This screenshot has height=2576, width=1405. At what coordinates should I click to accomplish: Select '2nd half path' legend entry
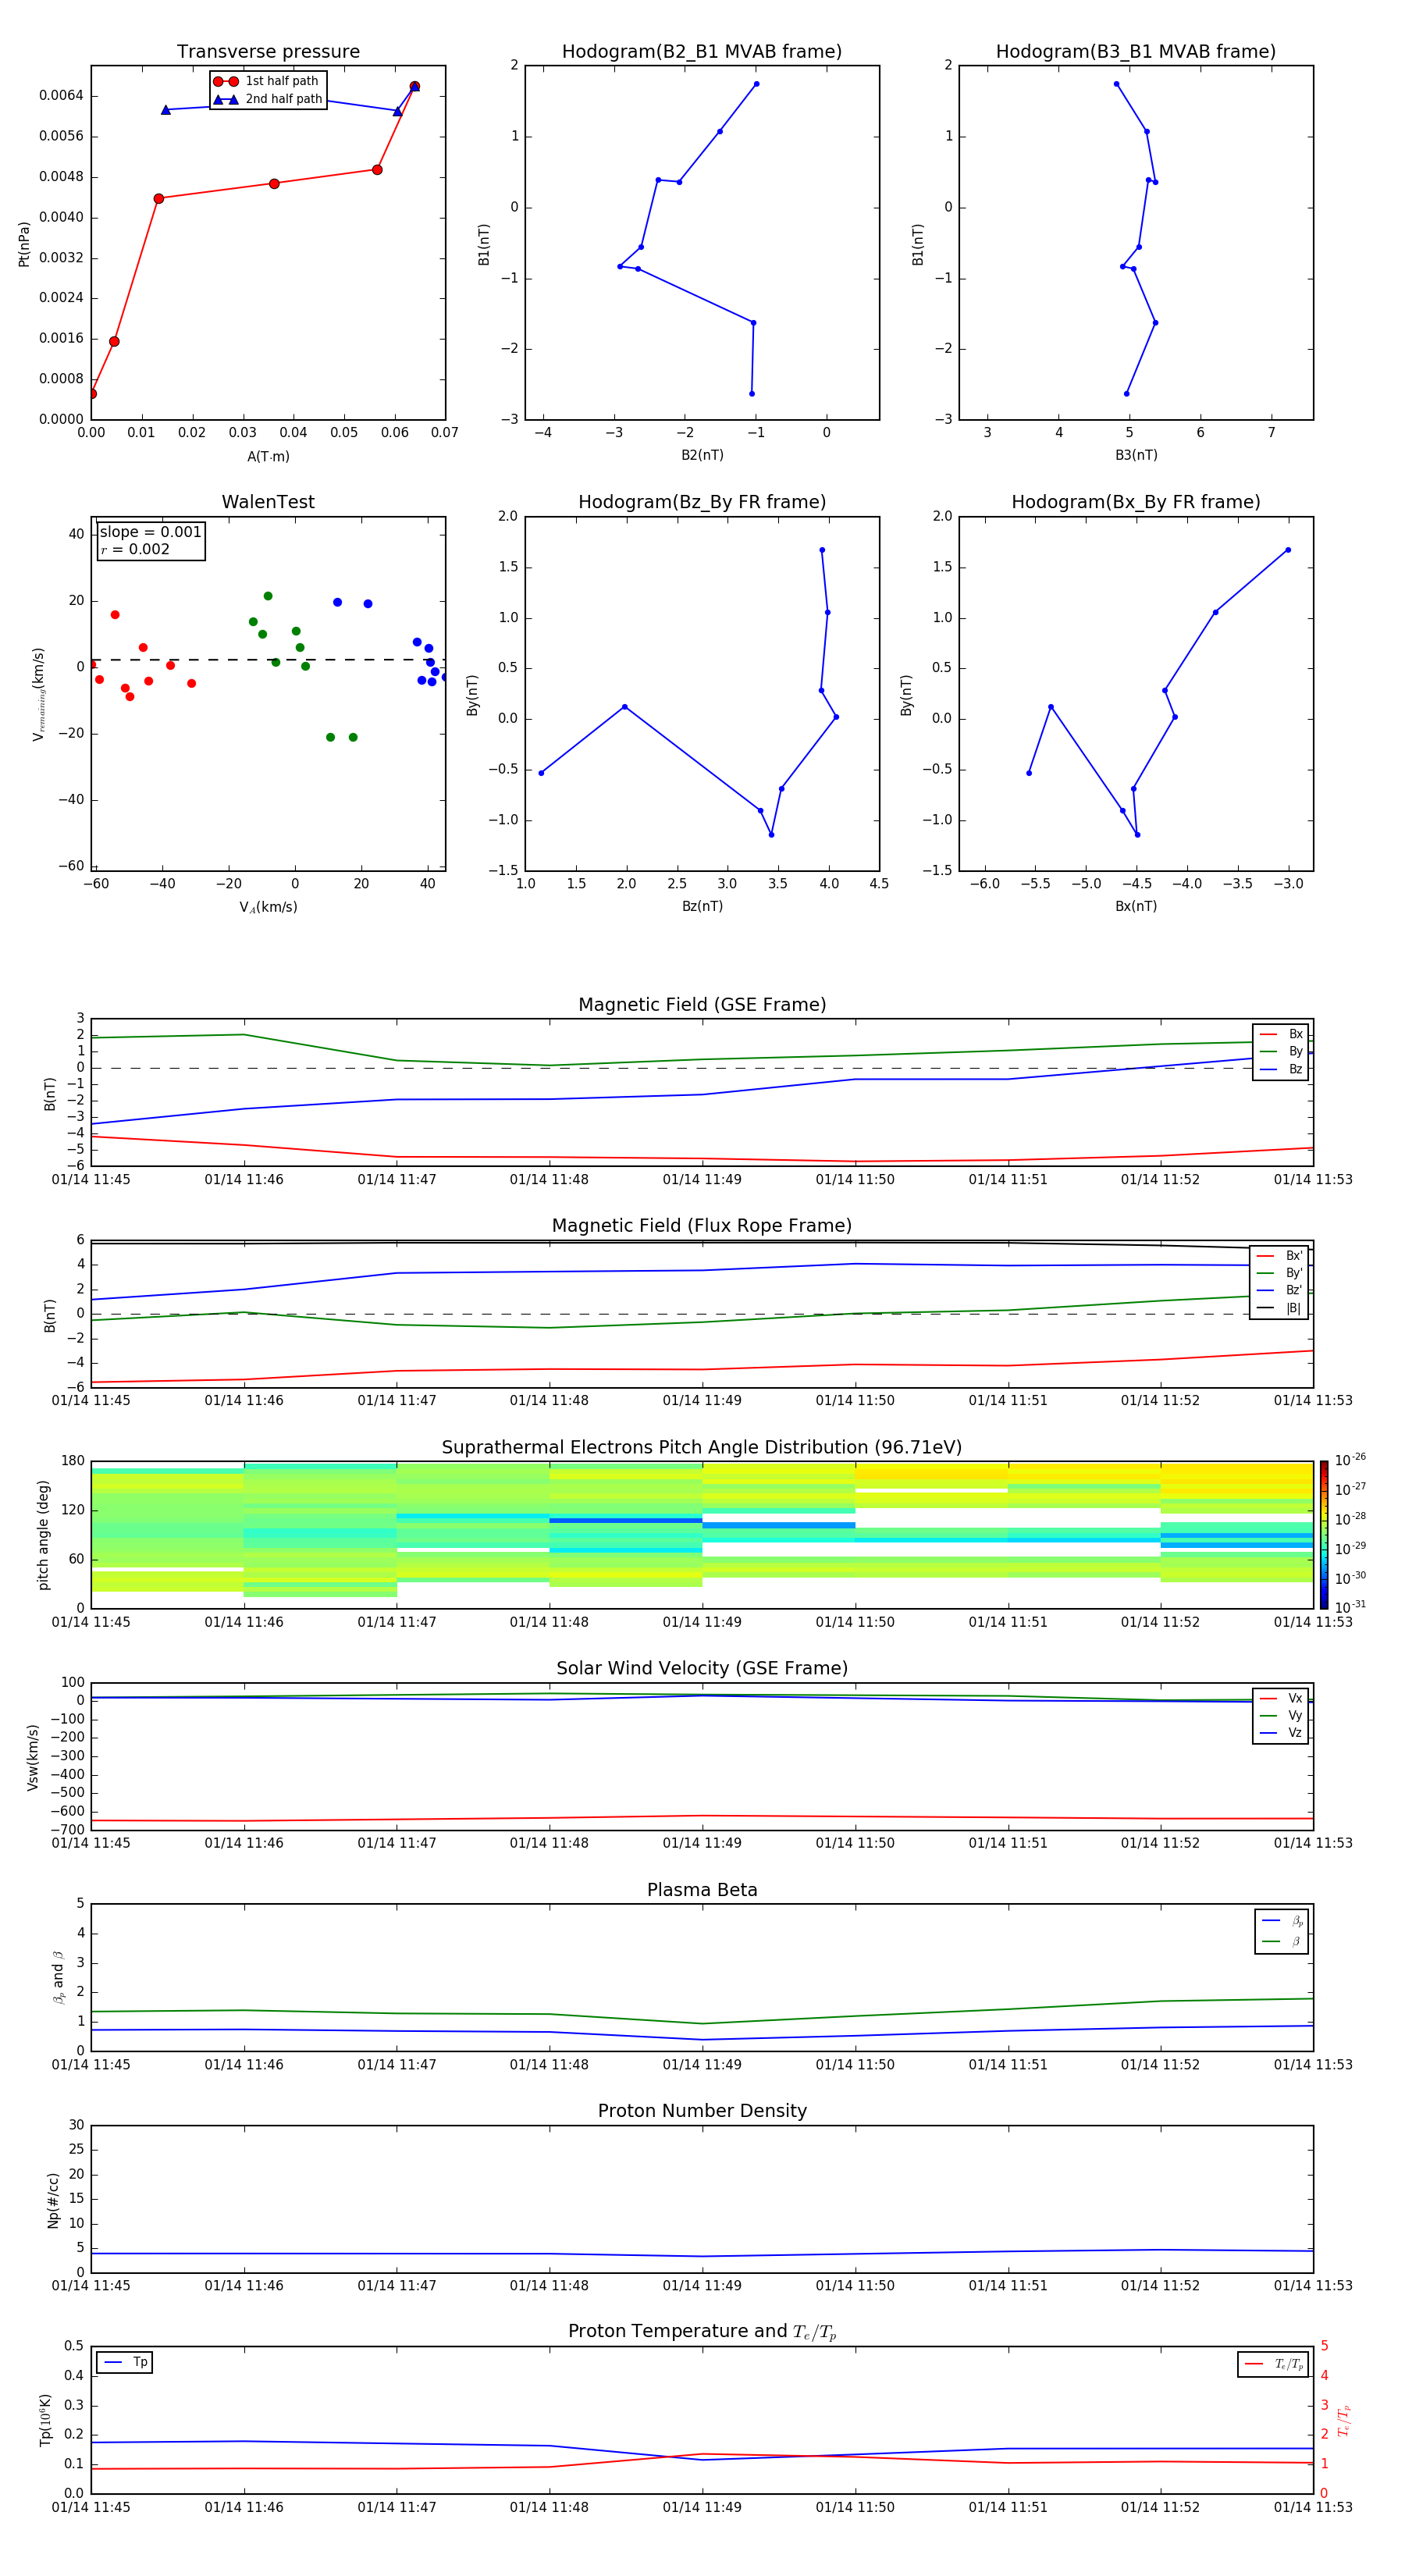(267, 99)
